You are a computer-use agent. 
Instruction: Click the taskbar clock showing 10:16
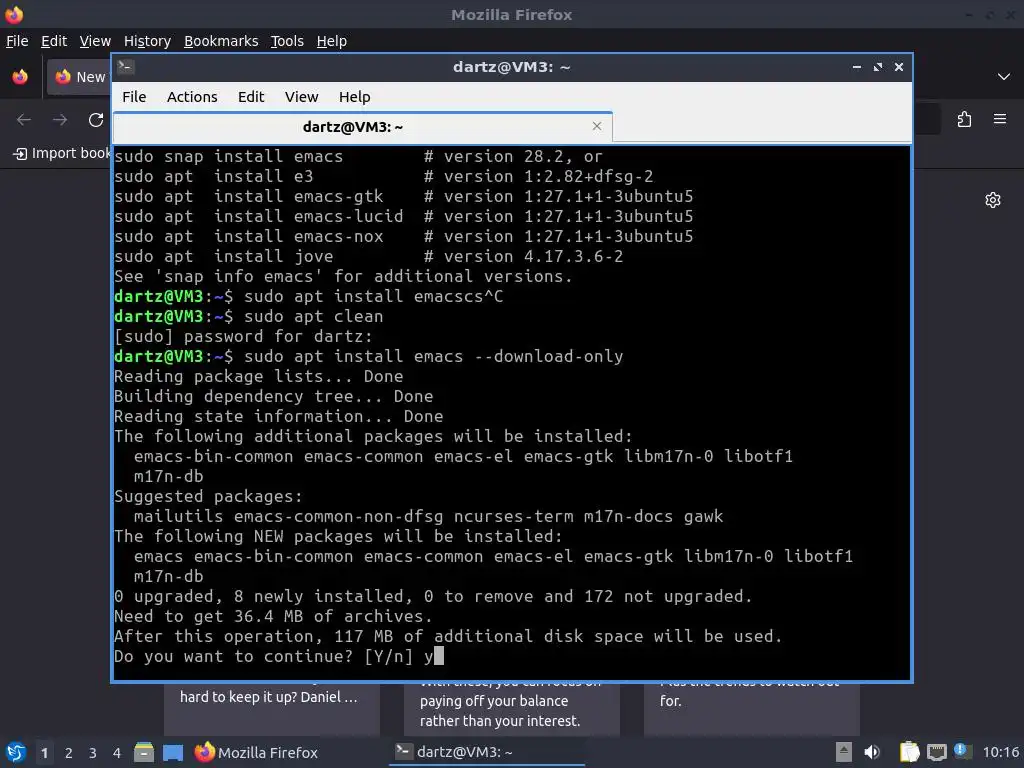point(1000,752)
